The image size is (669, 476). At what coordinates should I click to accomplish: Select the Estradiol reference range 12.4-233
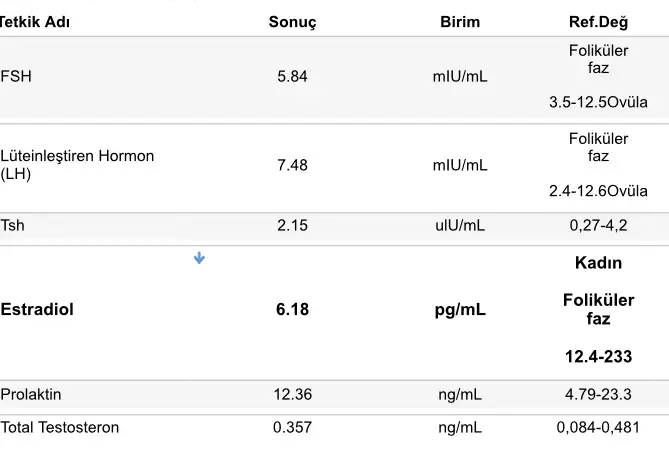click(x=598, y=356)
